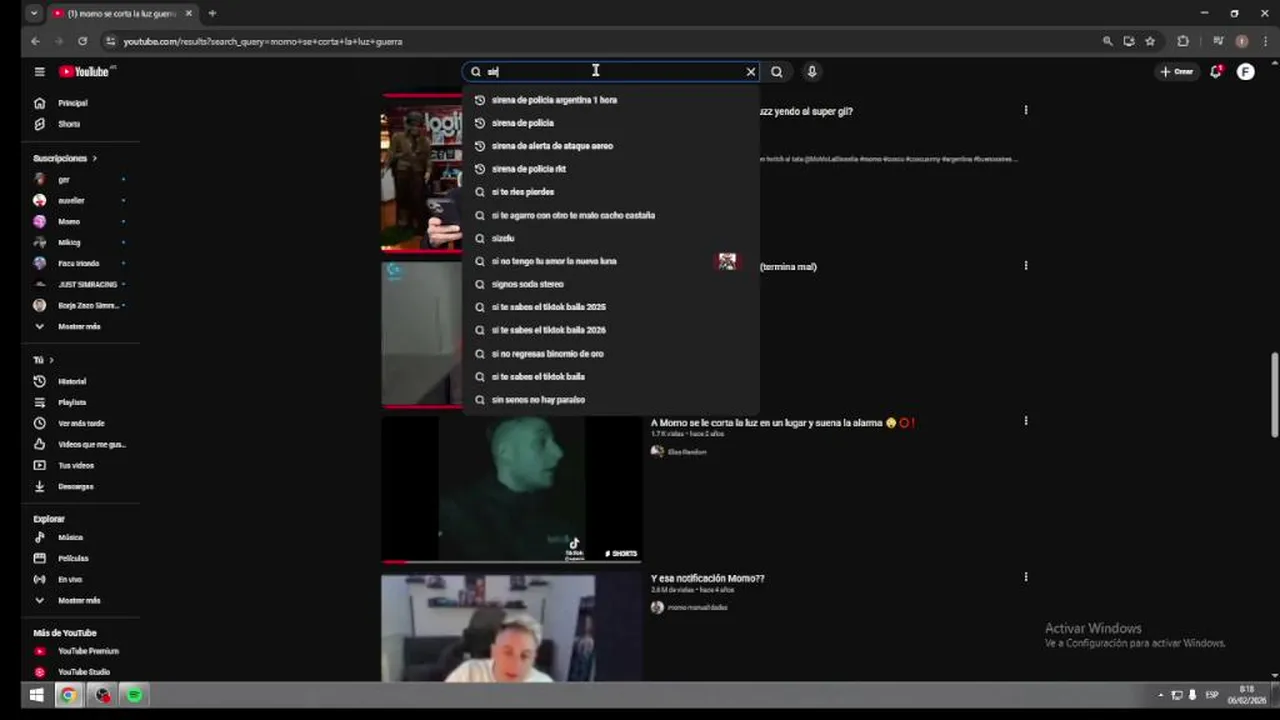Viewport: 1280px width, 720px height.
Task: Open the Momo subscription channel
Action: pyautogui.click(x=69, y=222)
